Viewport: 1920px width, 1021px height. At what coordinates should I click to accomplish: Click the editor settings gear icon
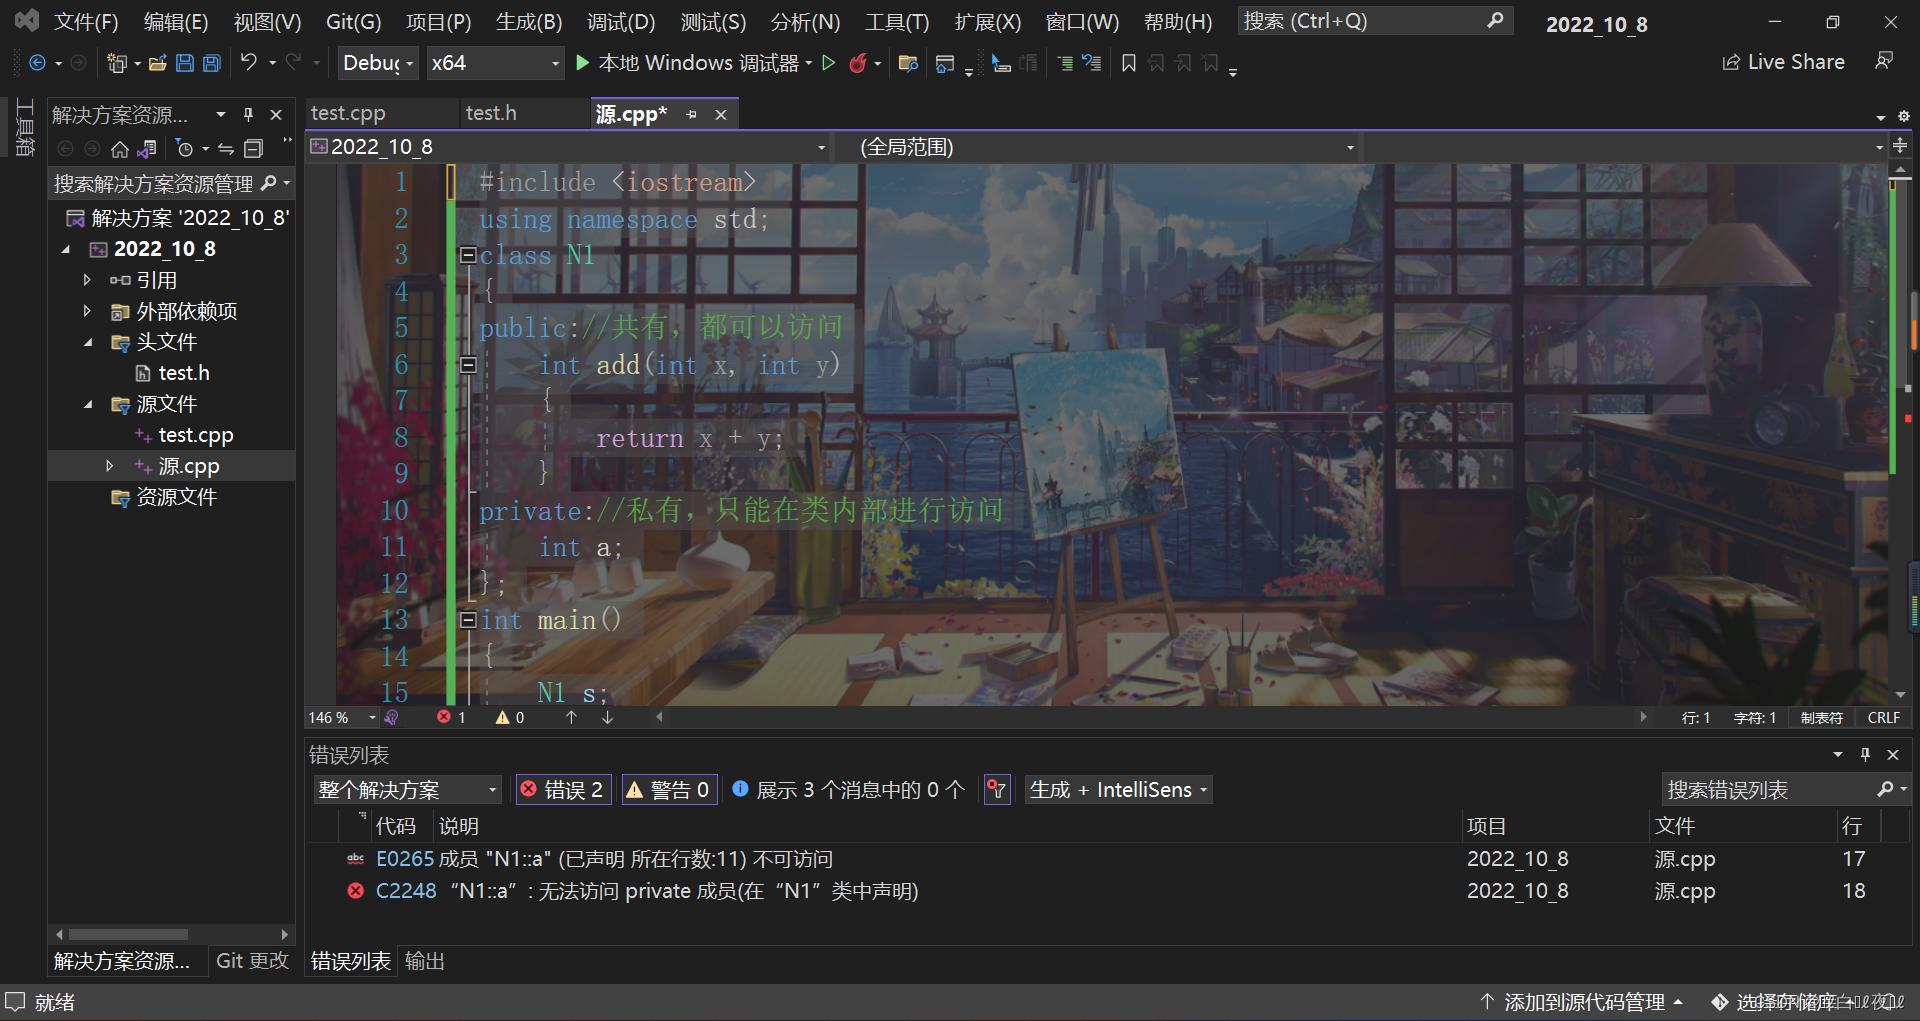pyautogui.click(x=1904, y=116)
